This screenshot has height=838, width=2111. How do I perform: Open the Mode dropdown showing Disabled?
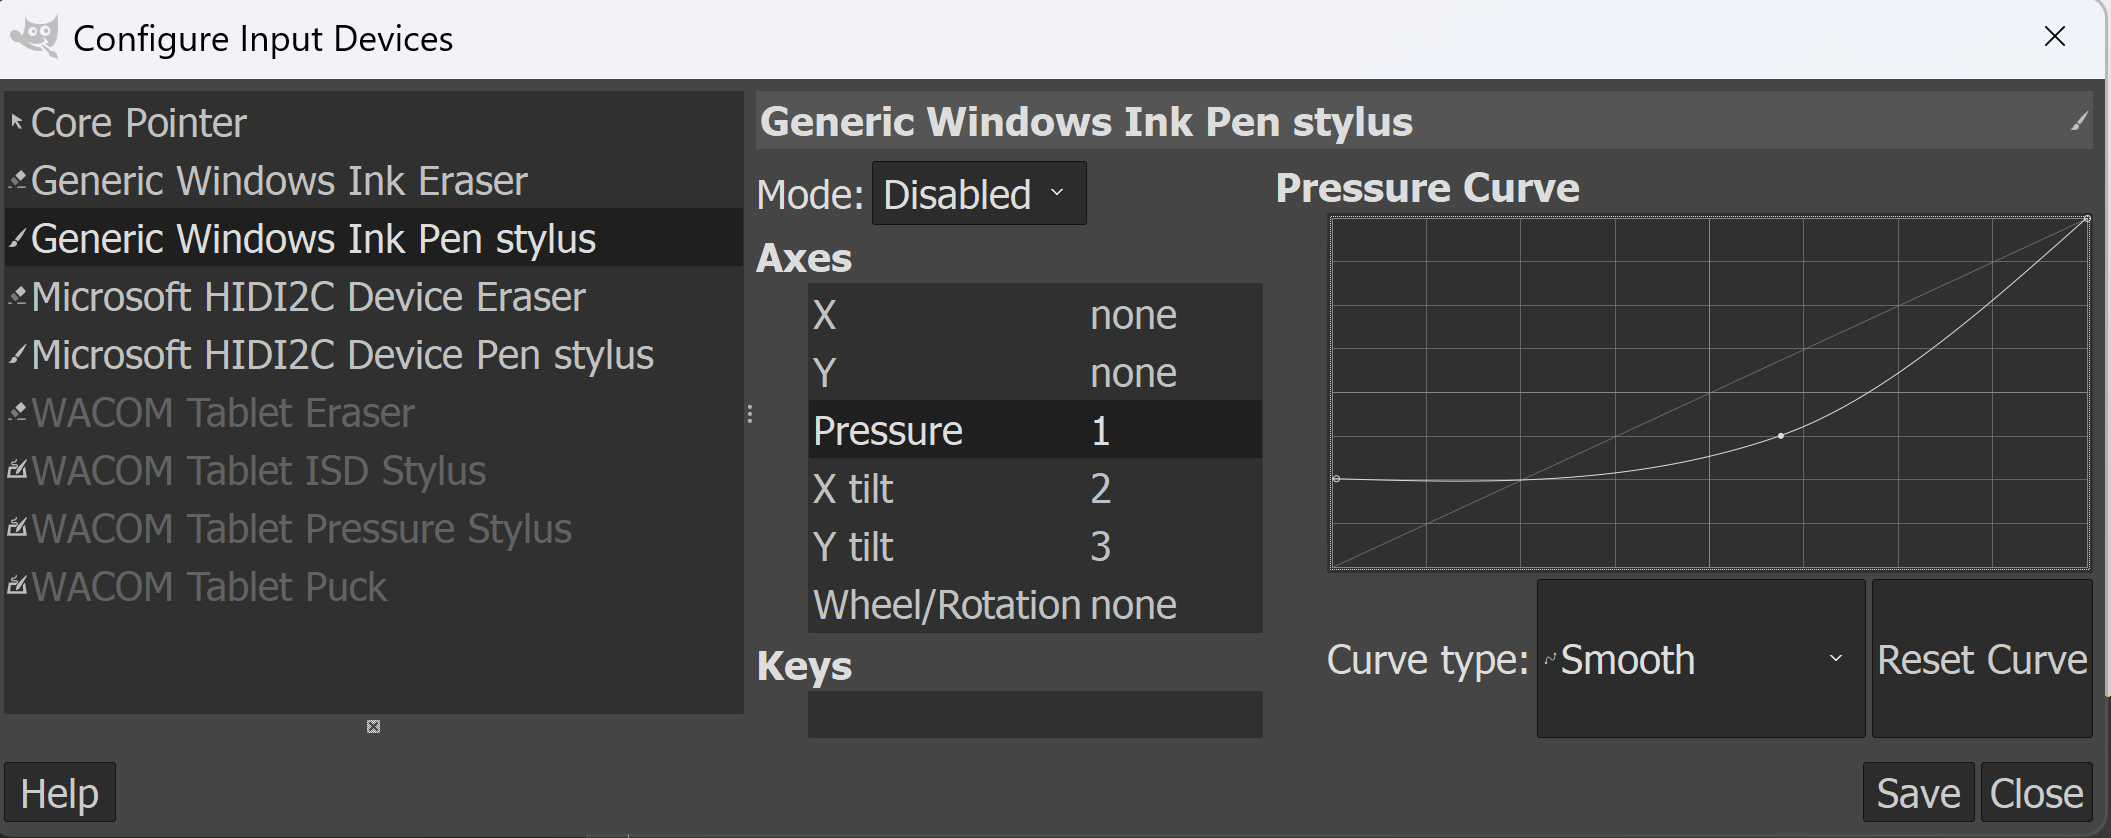pos(978,194)
